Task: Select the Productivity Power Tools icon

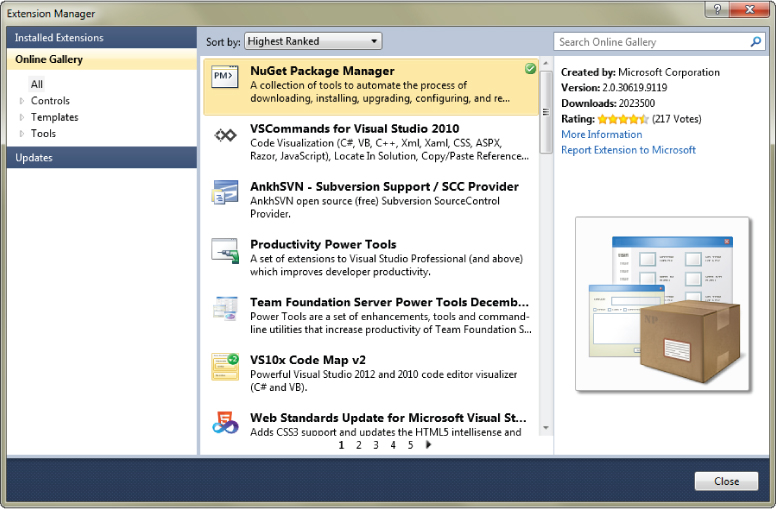Action: pyautogui.click(x=225, y=250)
